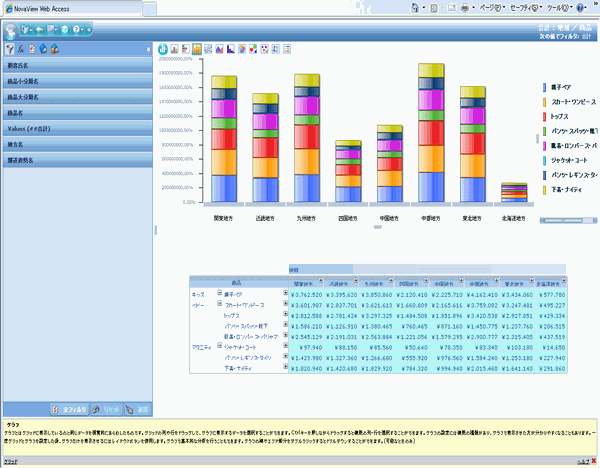Screen dimensions: 600x468
Task: Click the person icon in side panel
Action: 55,49
